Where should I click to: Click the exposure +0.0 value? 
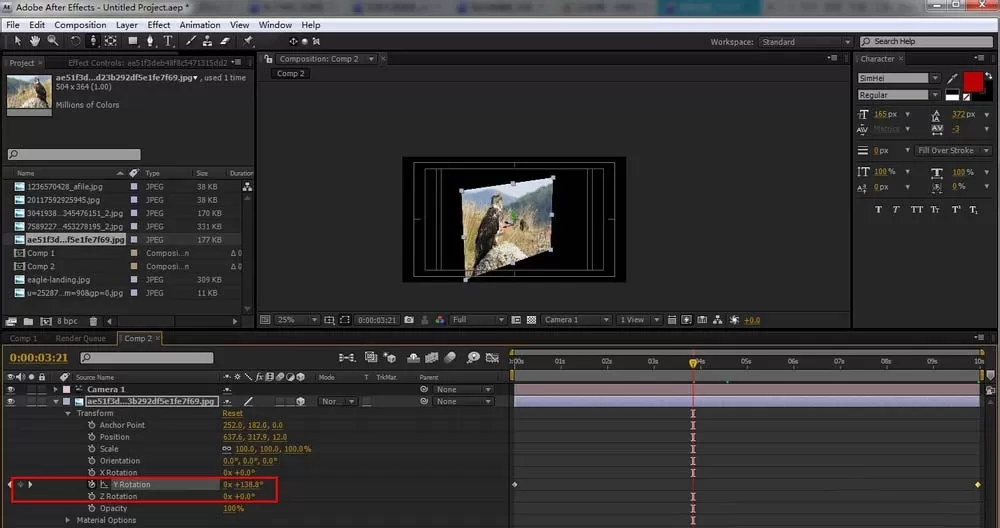coord(752,320)
